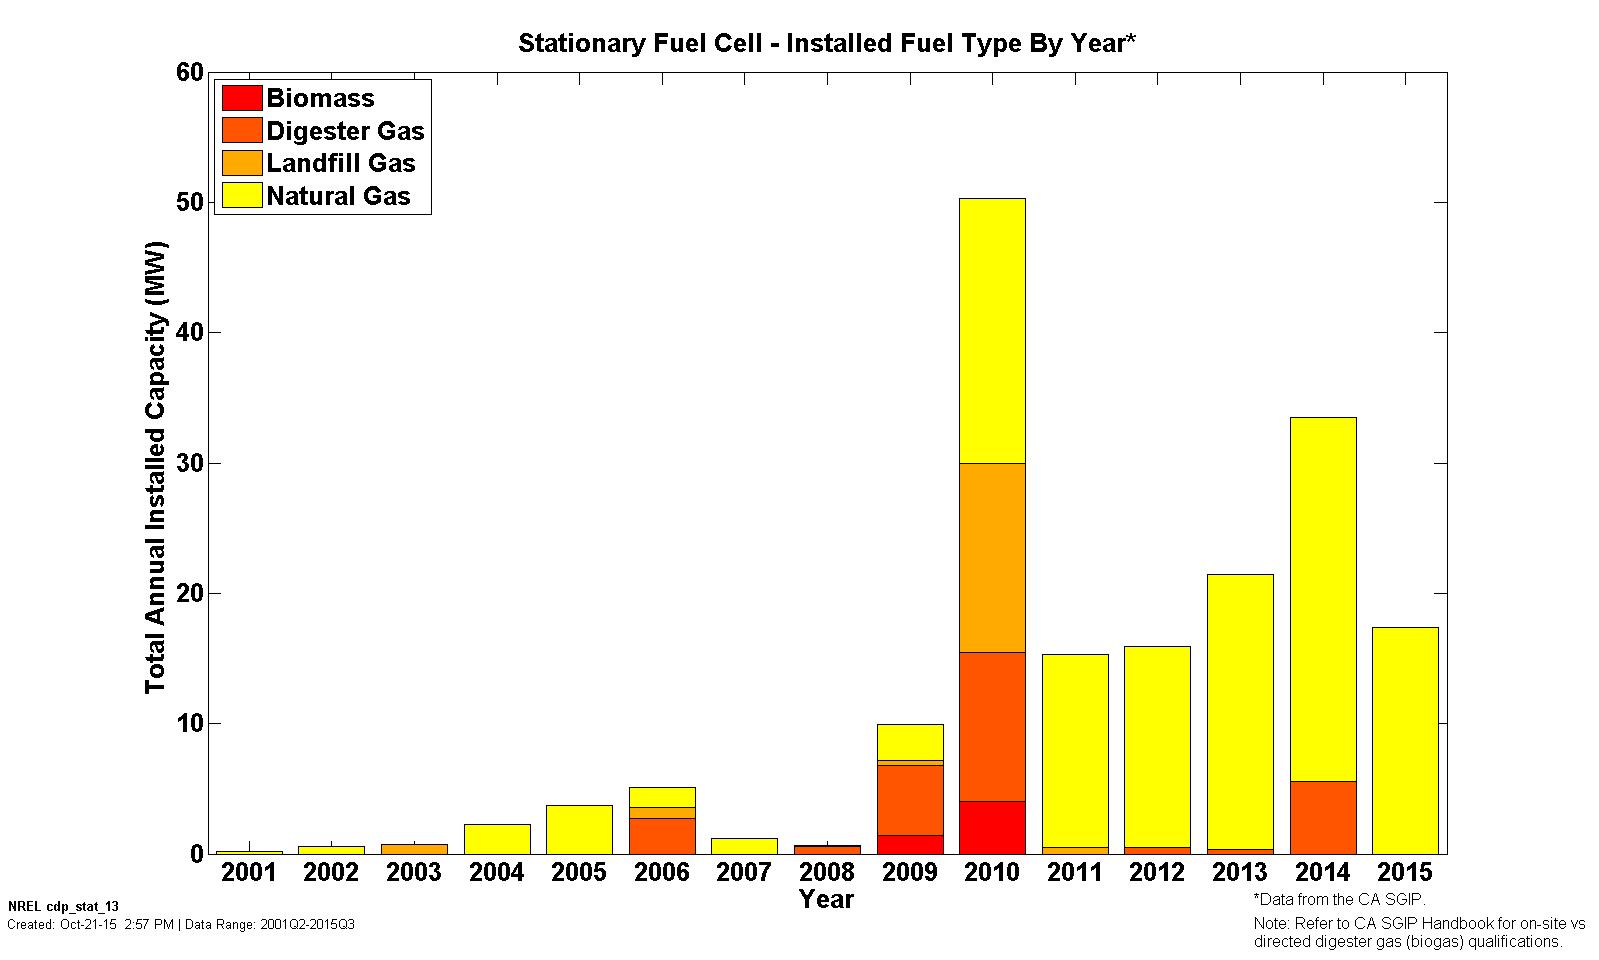The image size is (1599, 960).
Task: Select the y-axis title Total Annual Installed Capacity
Action: coord(155,467)
